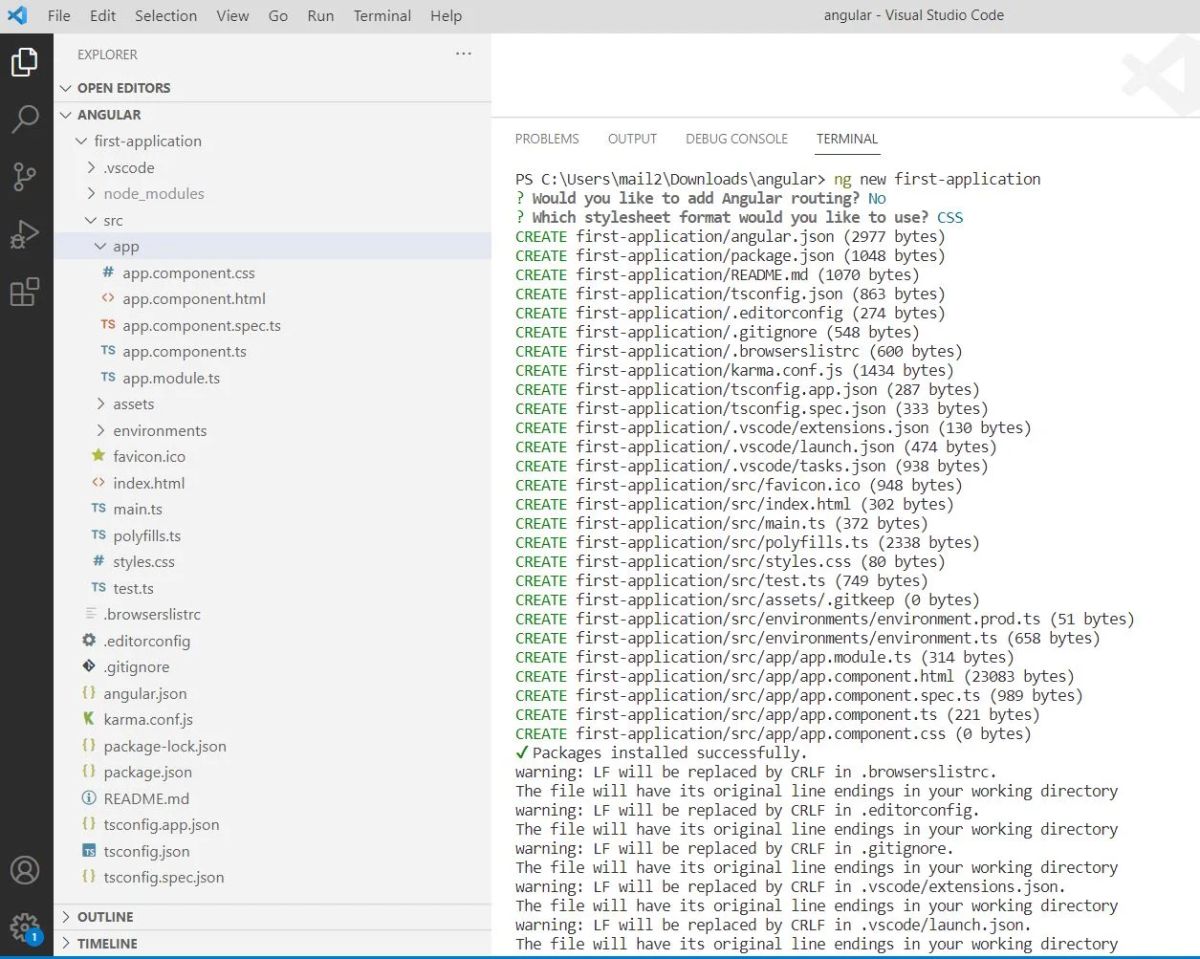This screenshot has width=1200, height=959.
Task: Click the hash icon of styles.css
Action: (x=98, y=561)
